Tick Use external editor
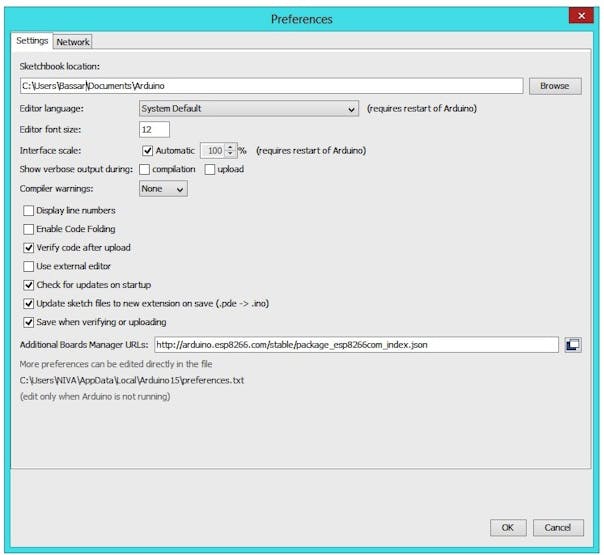 [x=29, y=267]
